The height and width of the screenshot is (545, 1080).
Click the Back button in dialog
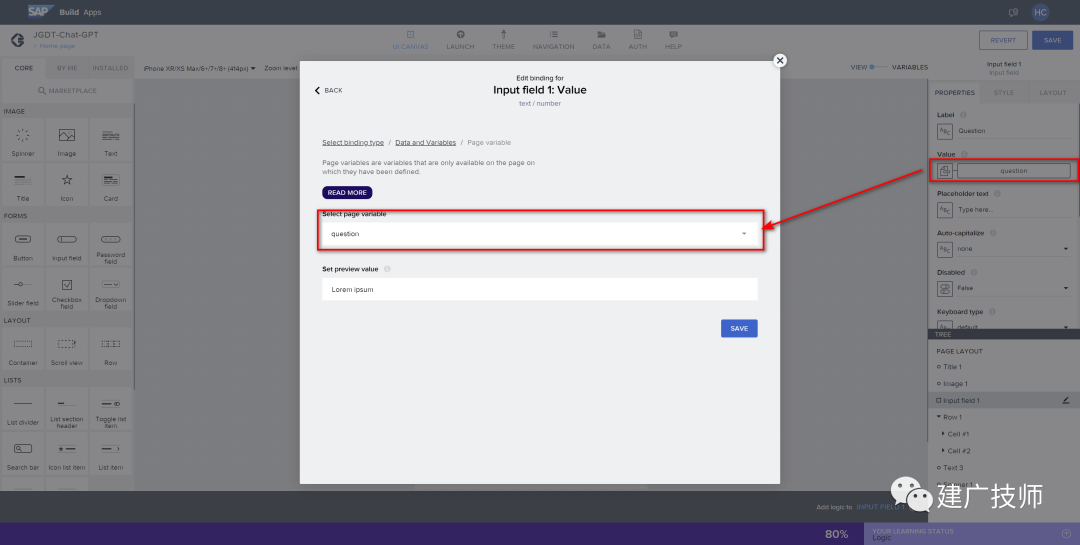[x=329, y=90]
